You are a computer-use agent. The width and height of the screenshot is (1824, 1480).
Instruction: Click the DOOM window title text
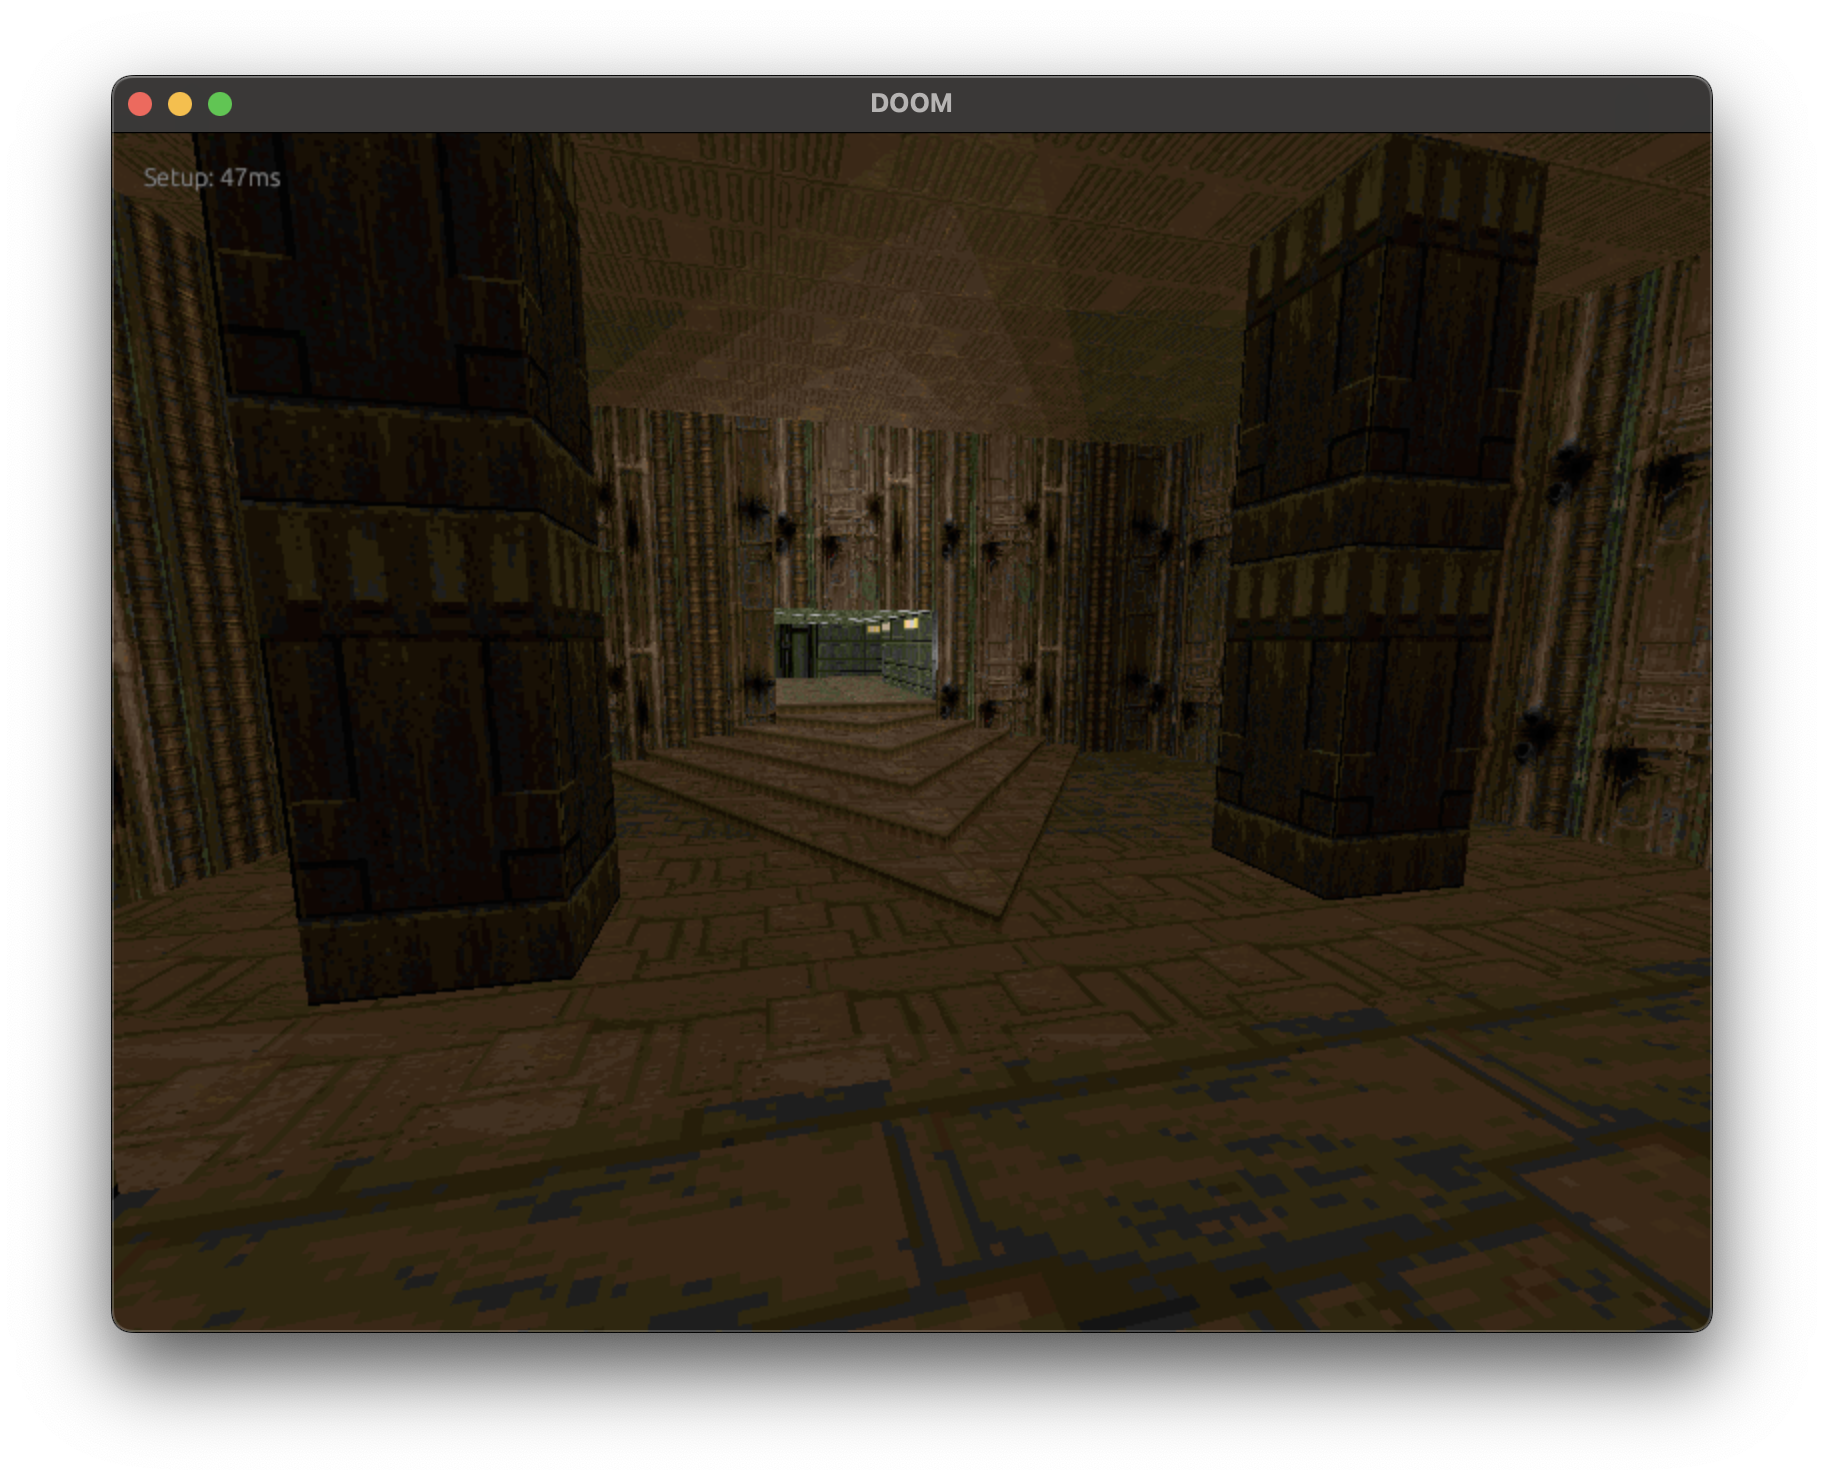point(911,103)
